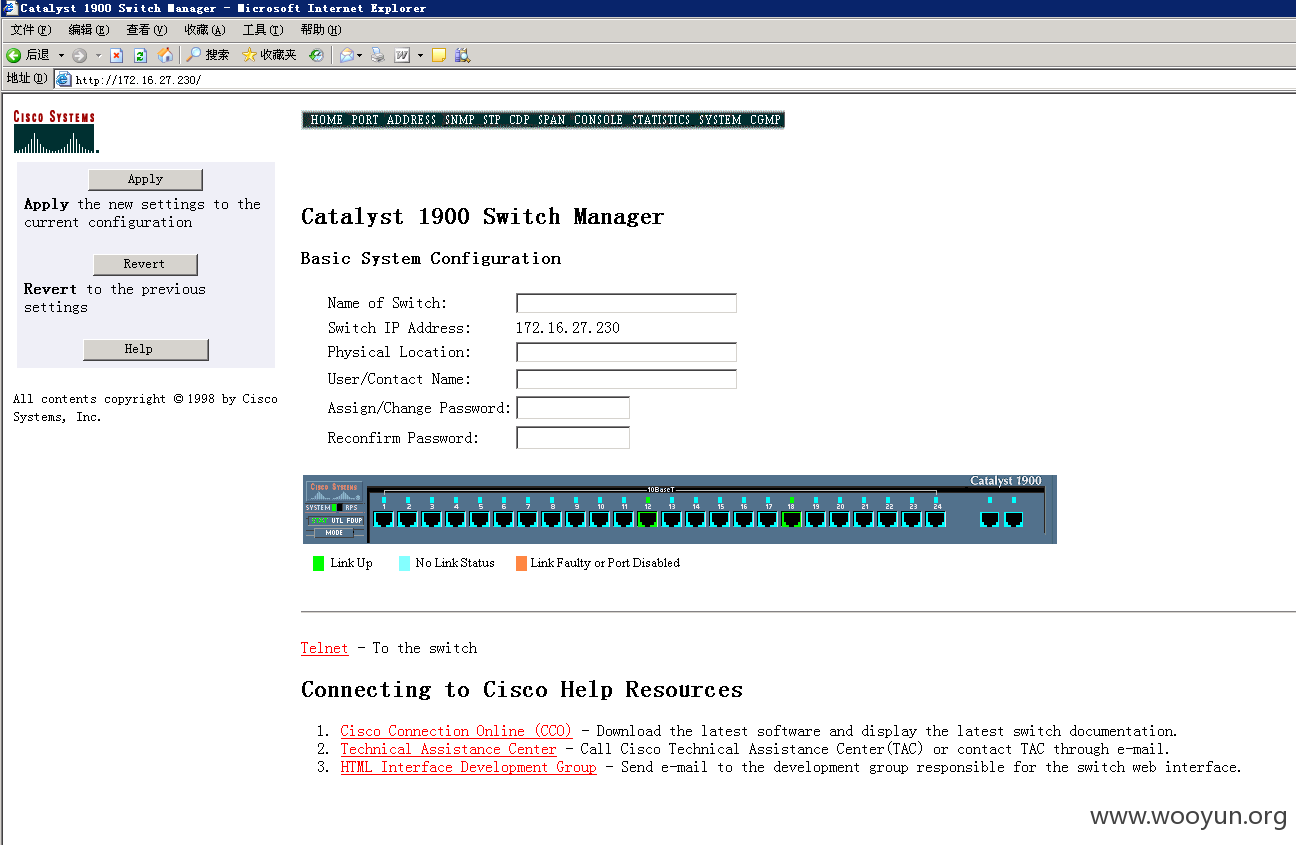The image size is (1296, 845).
Task: Open the 文件(F) File menu
Action: pos(30,30)
